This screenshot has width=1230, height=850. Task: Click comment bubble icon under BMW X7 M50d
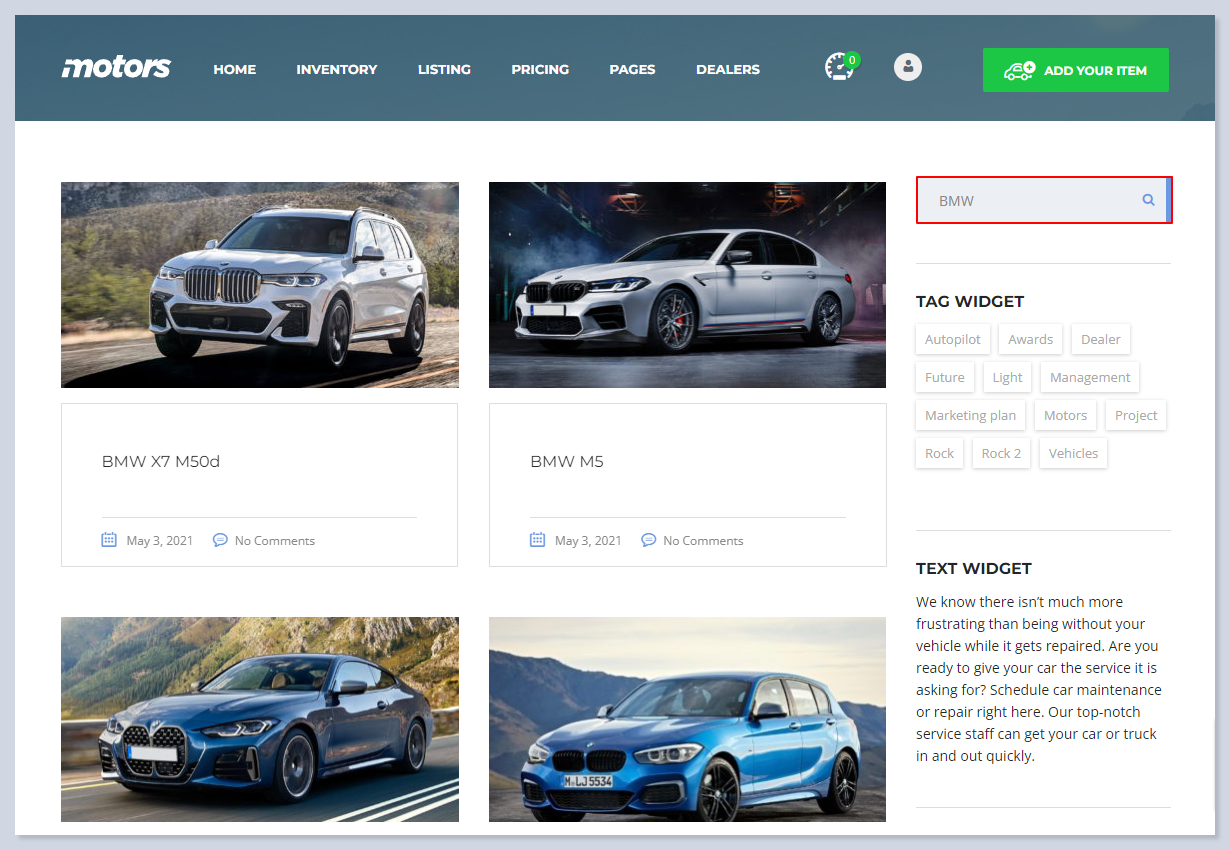220,540
